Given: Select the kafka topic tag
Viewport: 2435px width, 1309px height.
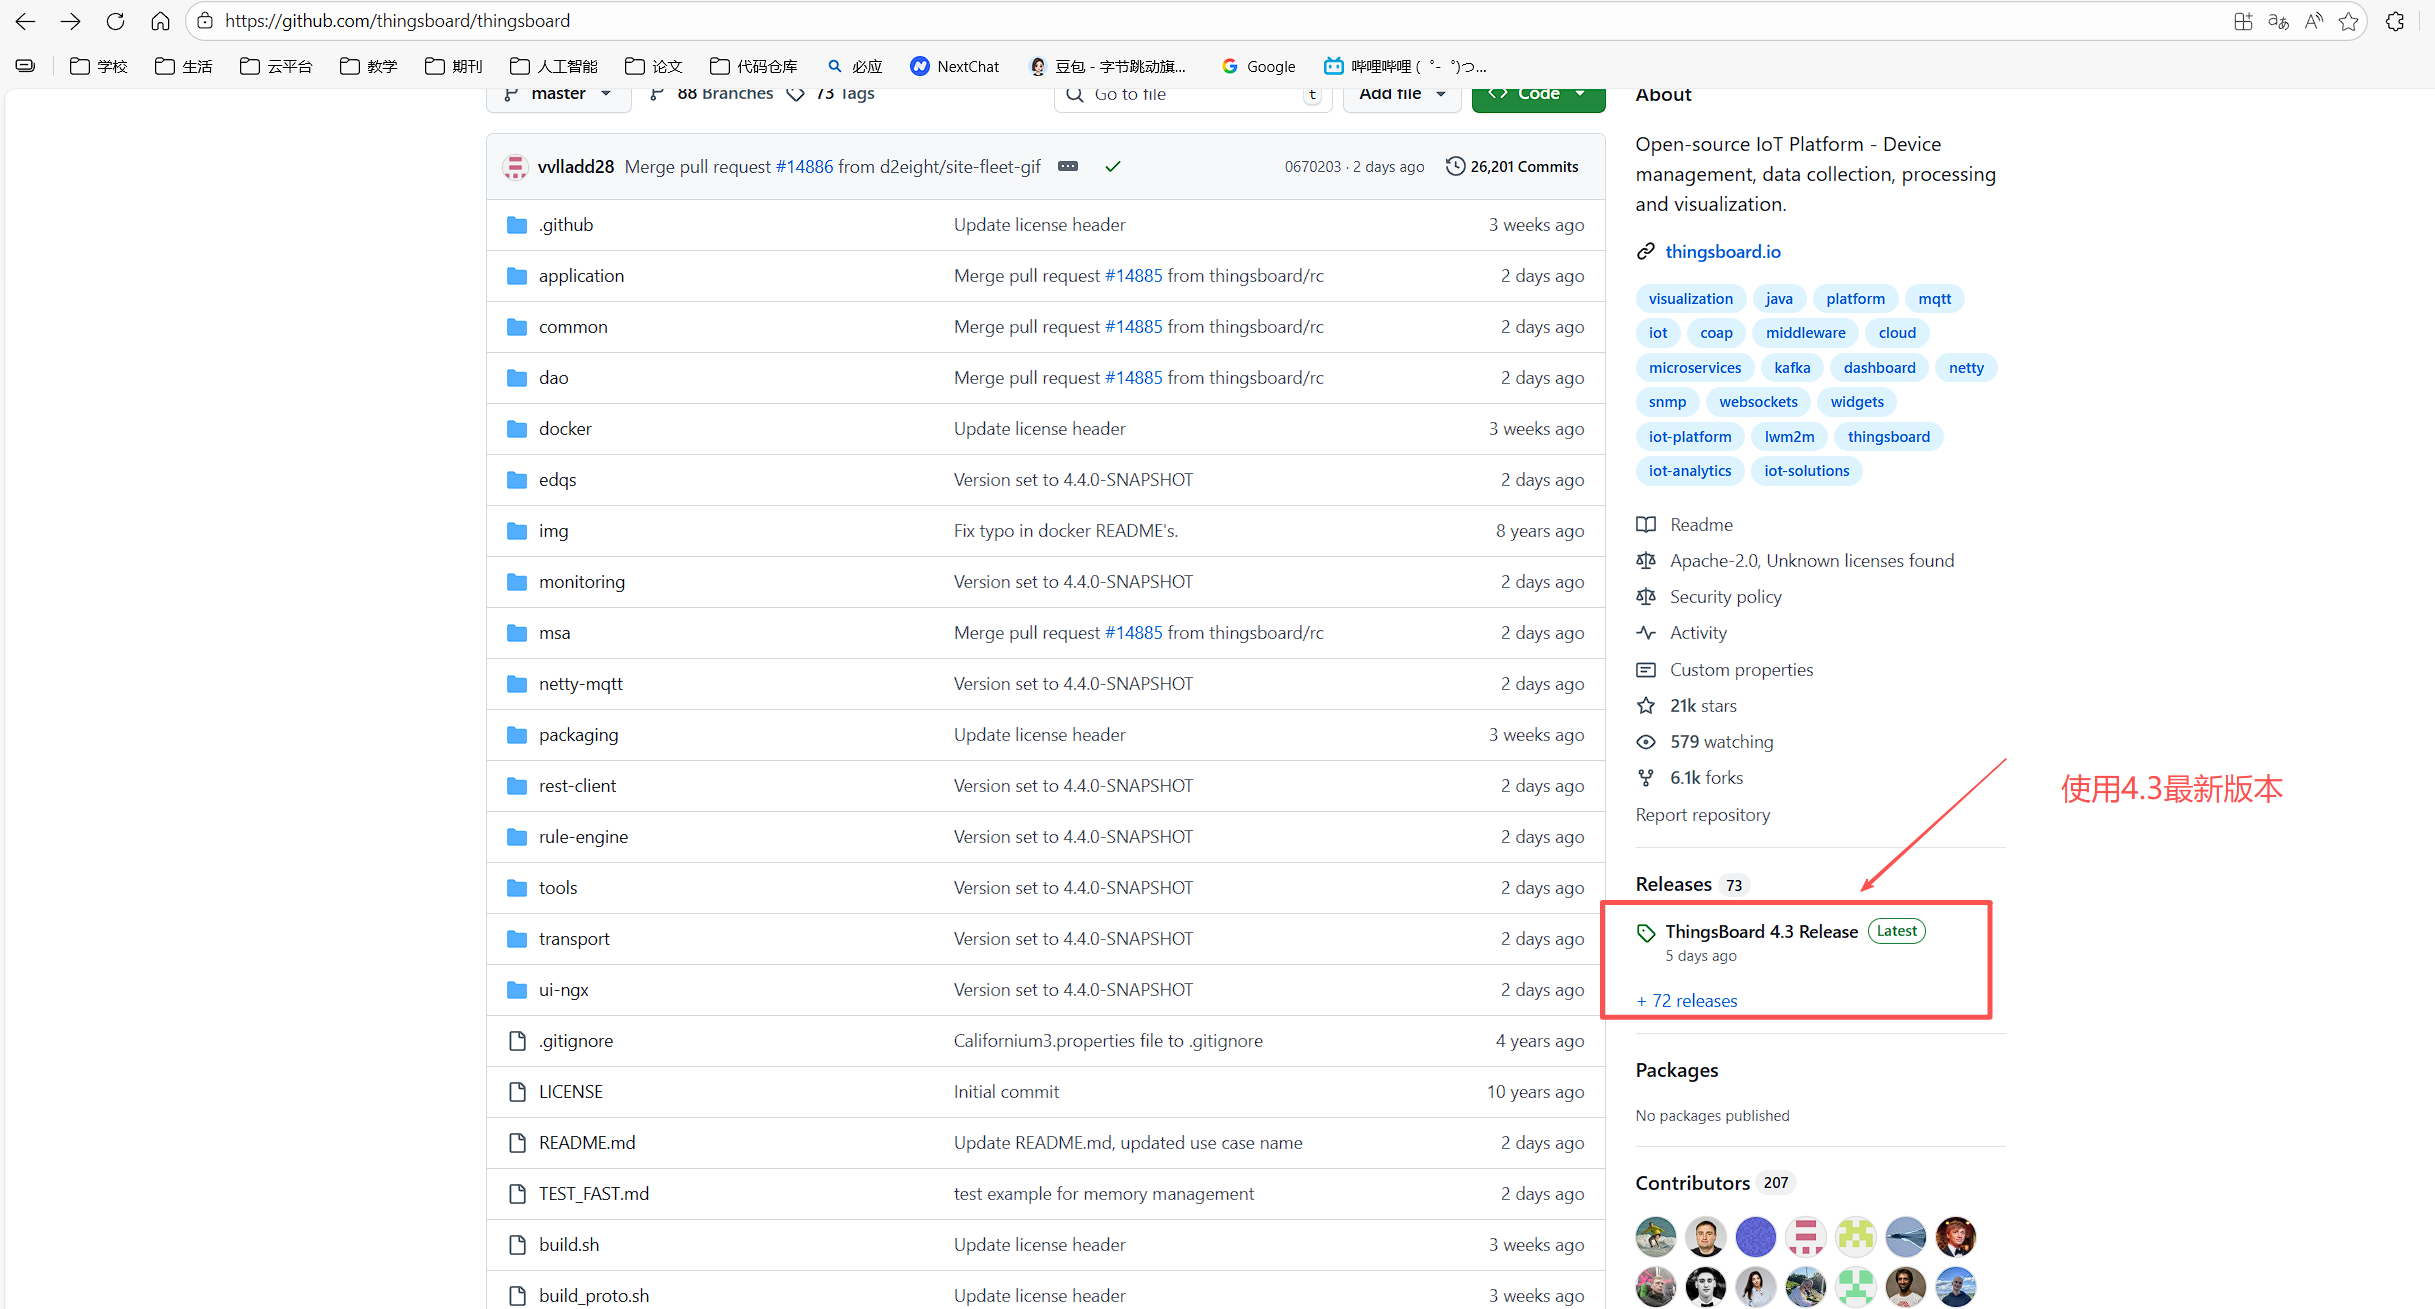Looking at the screenshot, I should tap(1791, 368).
